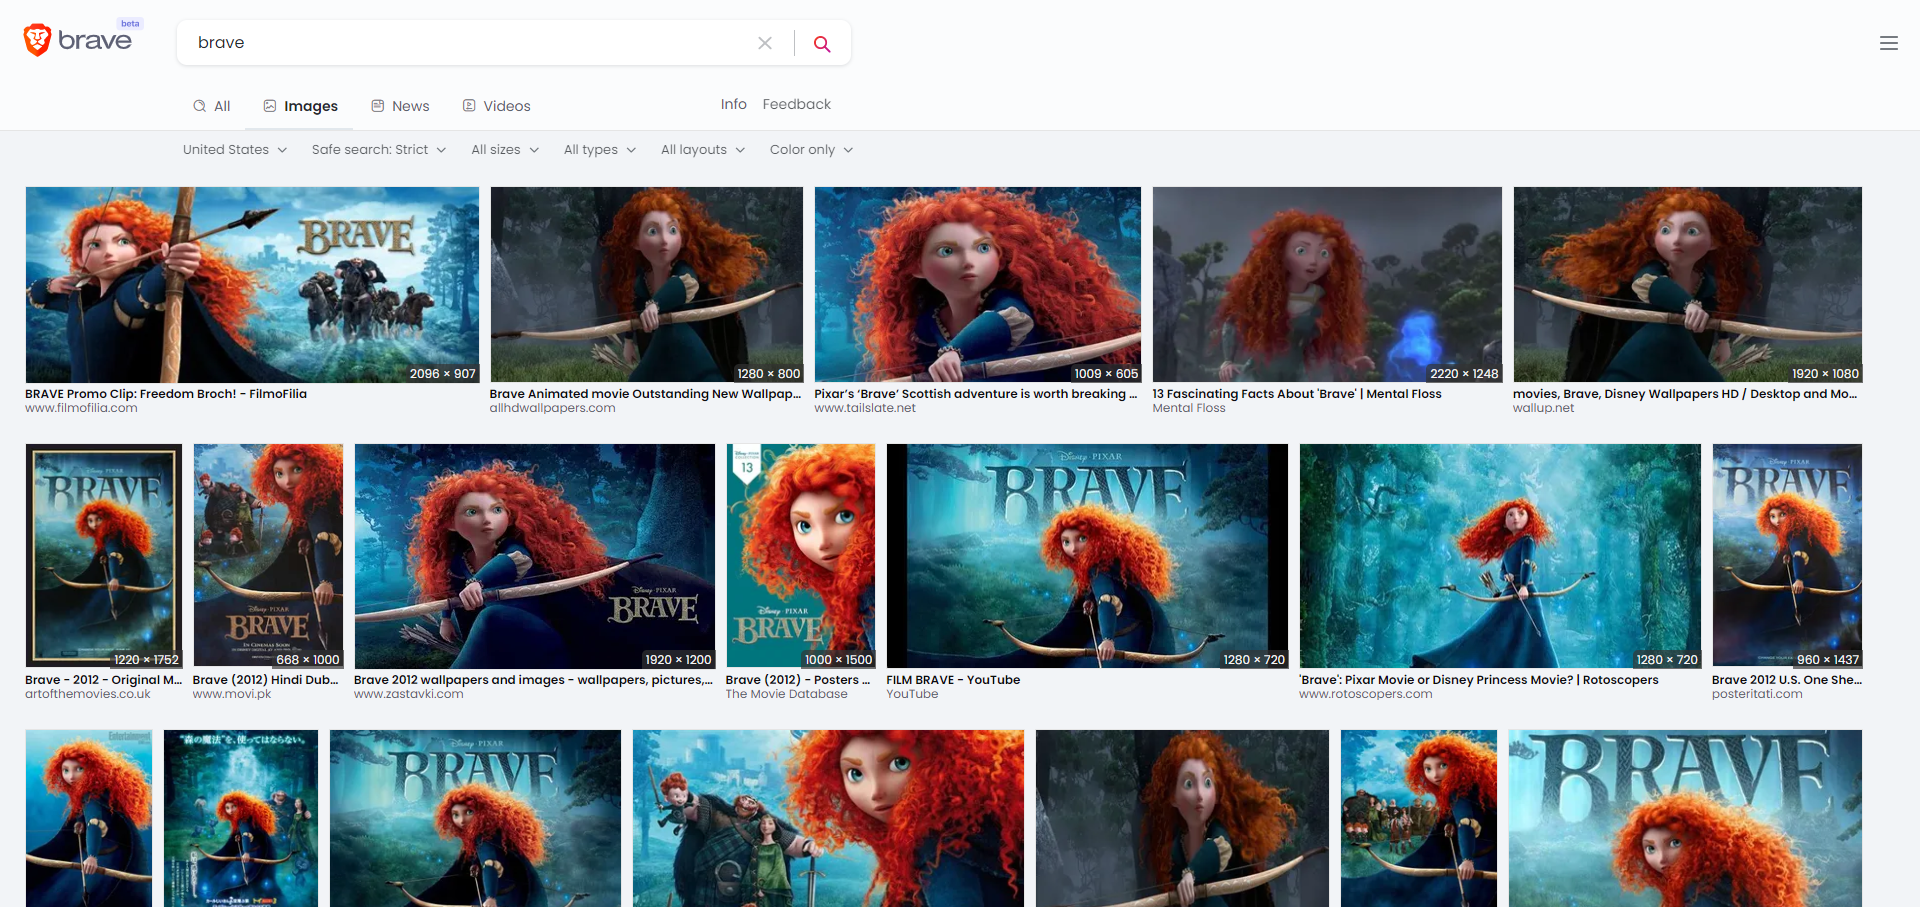Open the 1000 × 1500 Movie Database poster

click(x=801, y=556)
